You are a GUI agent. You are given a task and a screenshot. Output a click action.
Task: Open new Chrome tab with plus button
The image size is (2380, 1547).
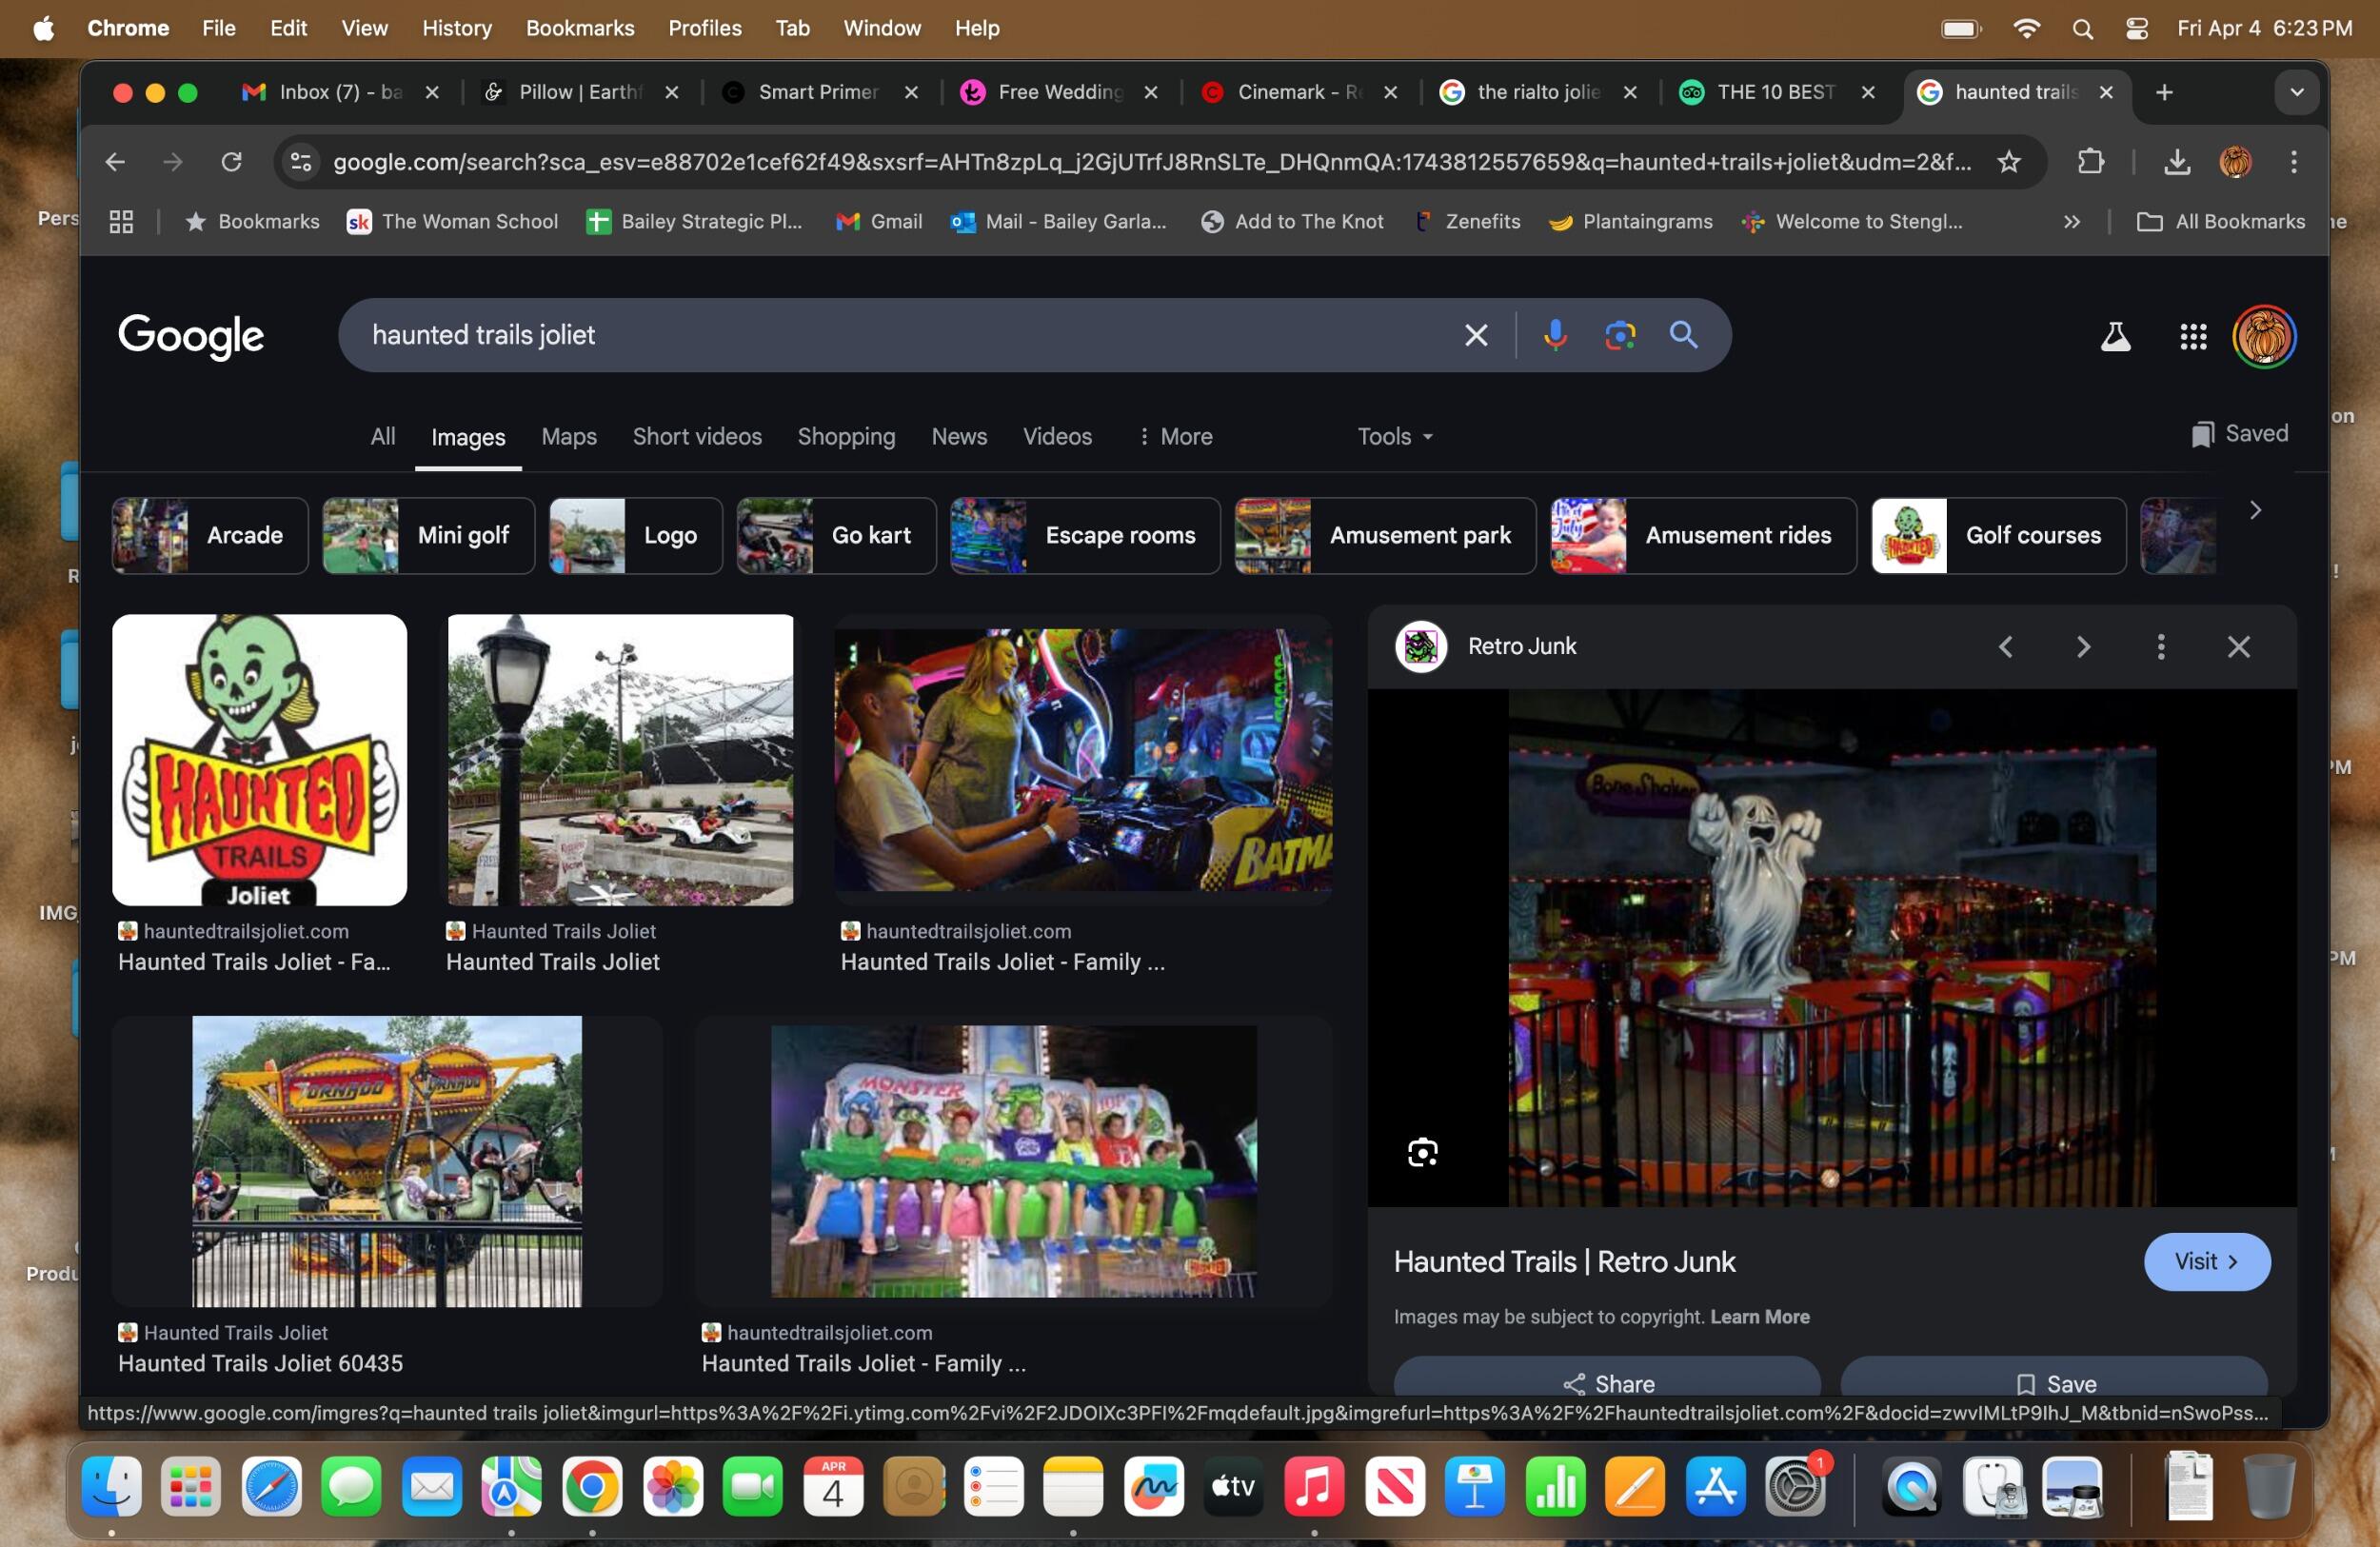coord(2165,92)
